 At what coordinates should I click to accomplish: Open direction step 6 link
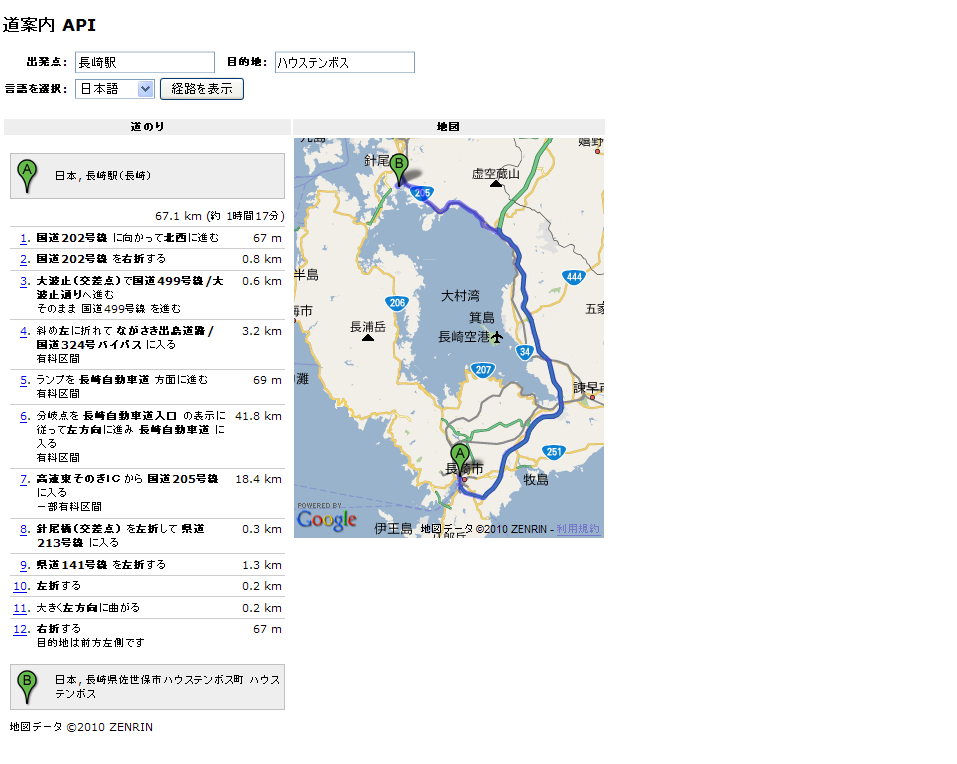(x=24, y=416)
